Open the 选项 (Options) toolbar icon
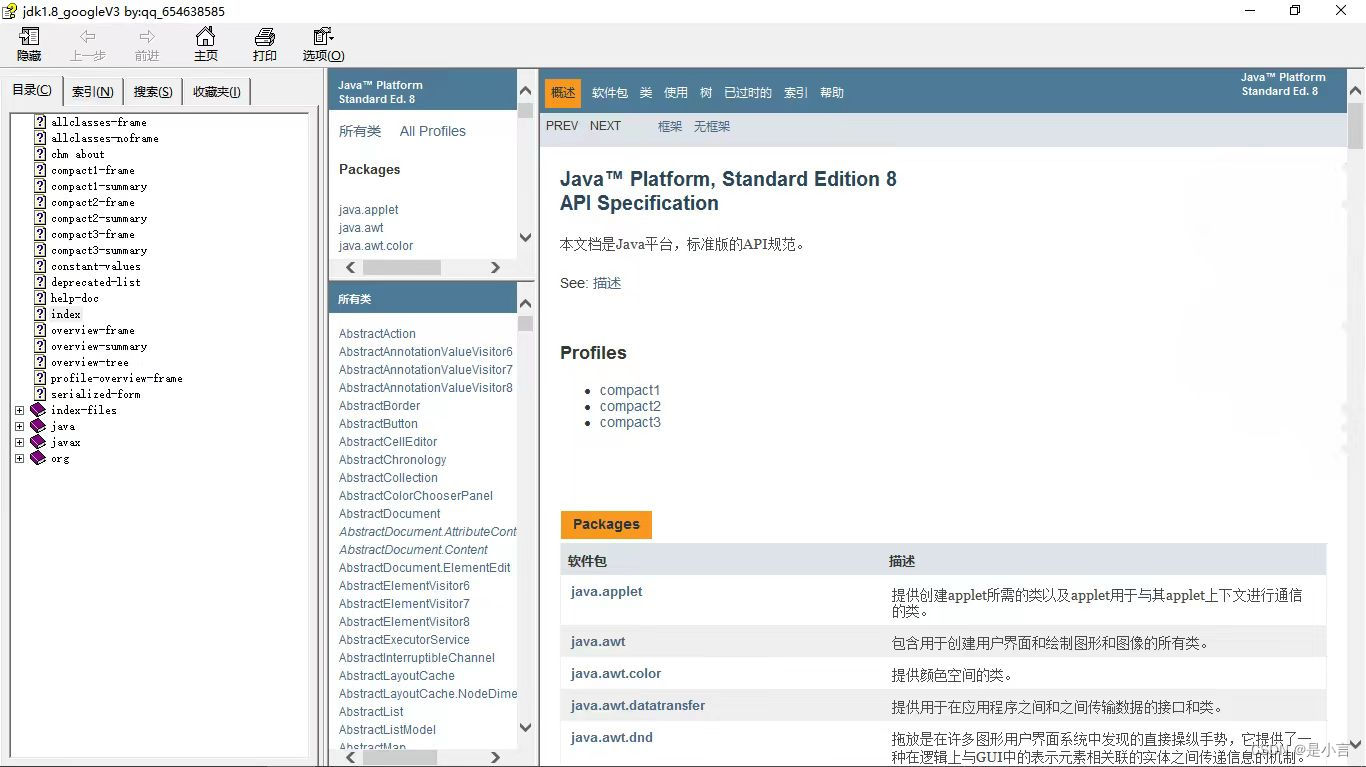The image size is (1366, 767). coord(323,38)
